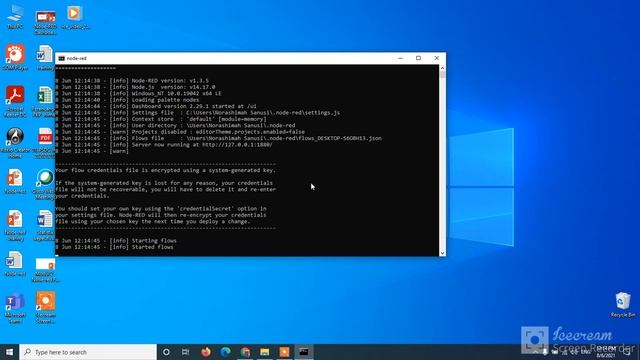Click the 'Server now running at http://127.0.0.1:1880/' line
The image size is (640, 360).
164,144
